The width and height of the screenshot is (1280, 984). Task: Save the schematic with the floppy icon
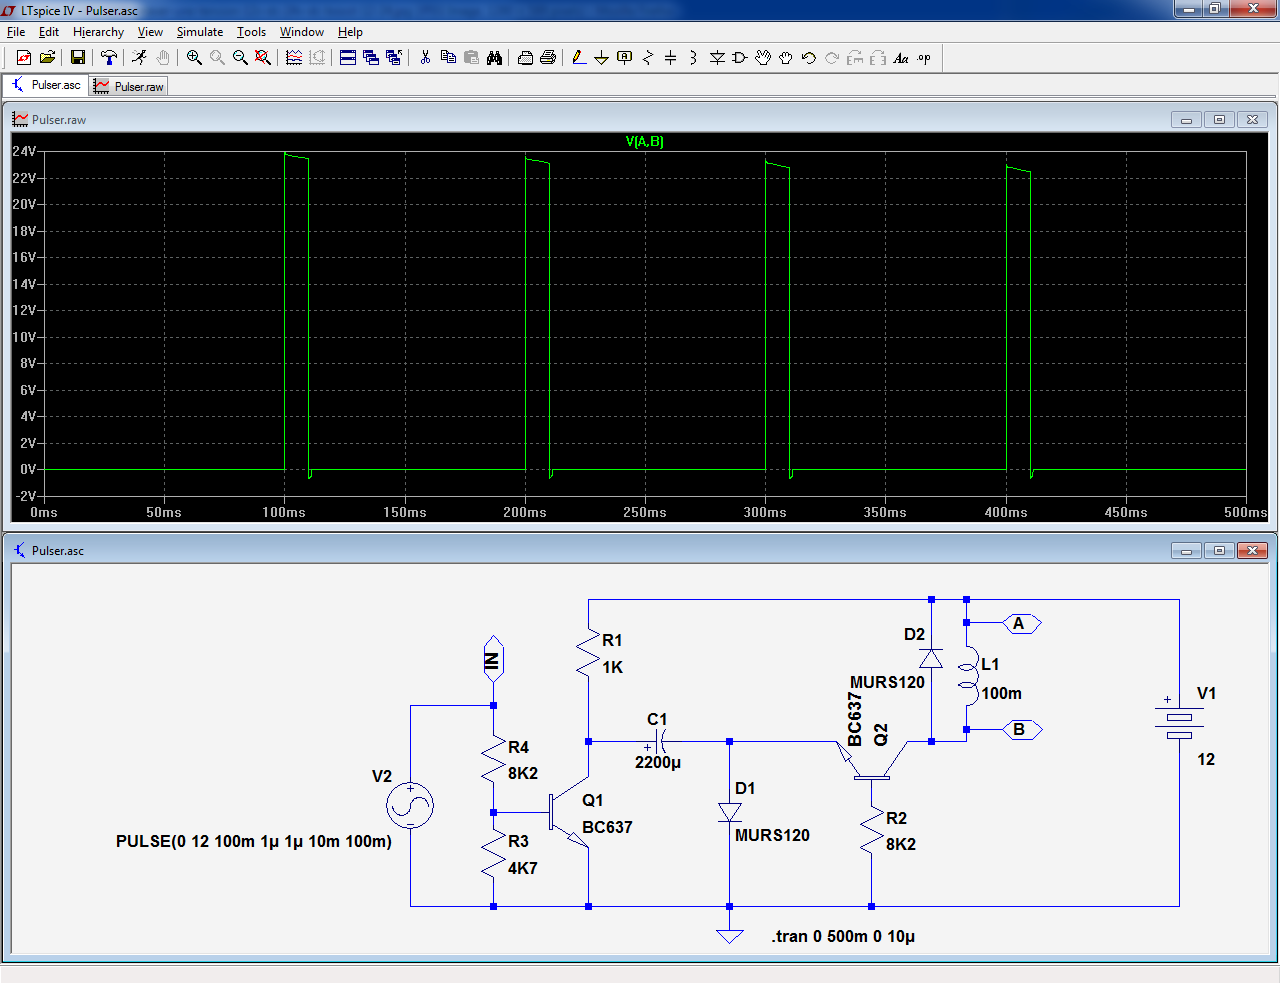pos(77,58)
